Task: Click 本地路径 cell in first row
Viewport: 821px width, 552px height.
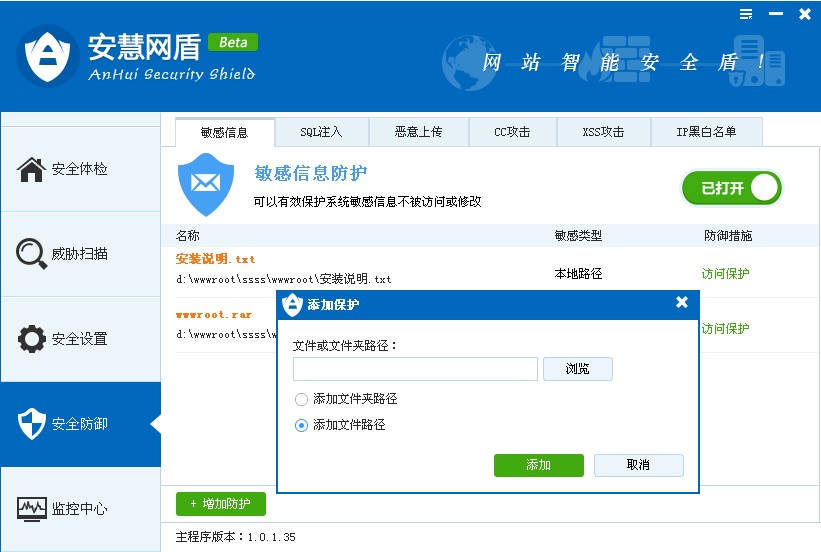Action: [578, 273]
